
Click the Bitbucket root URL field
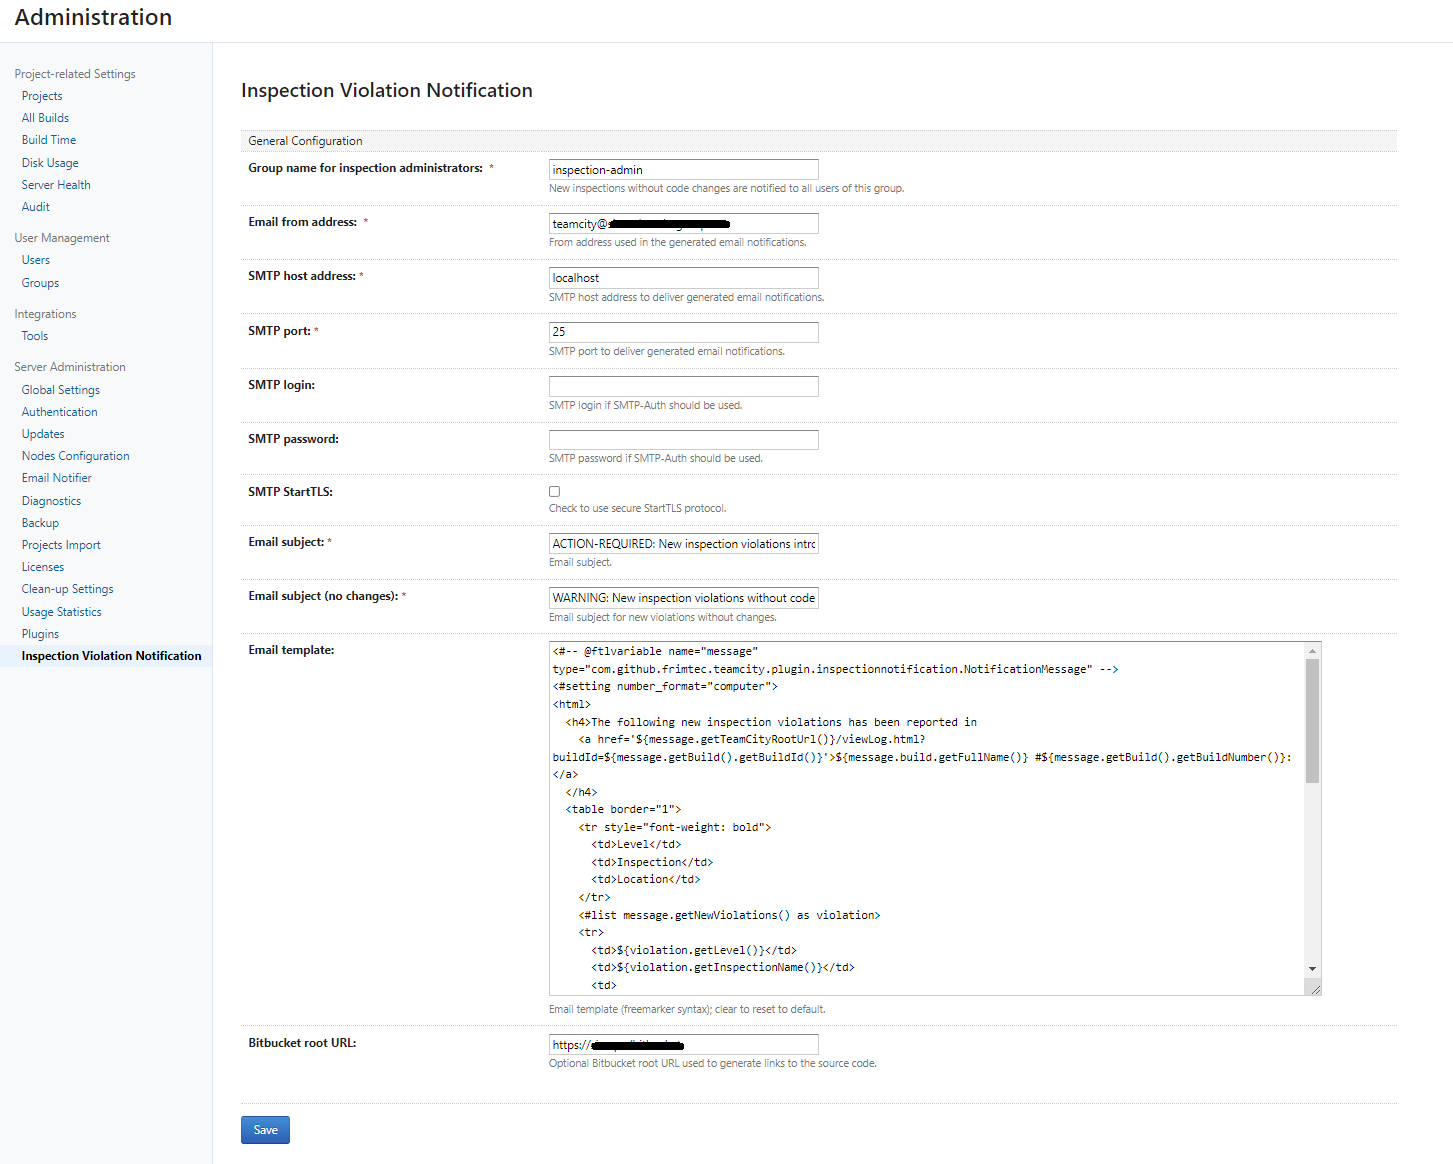point(684,1044)
